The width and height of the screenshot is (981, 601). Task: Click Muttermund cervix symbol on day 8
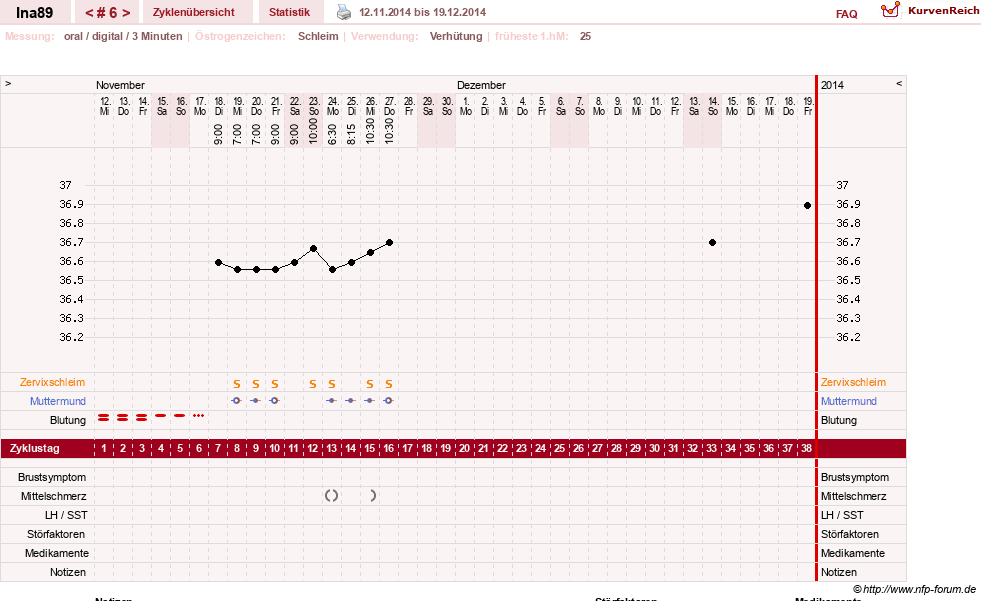pyautogui.click(x=236, y=400)
